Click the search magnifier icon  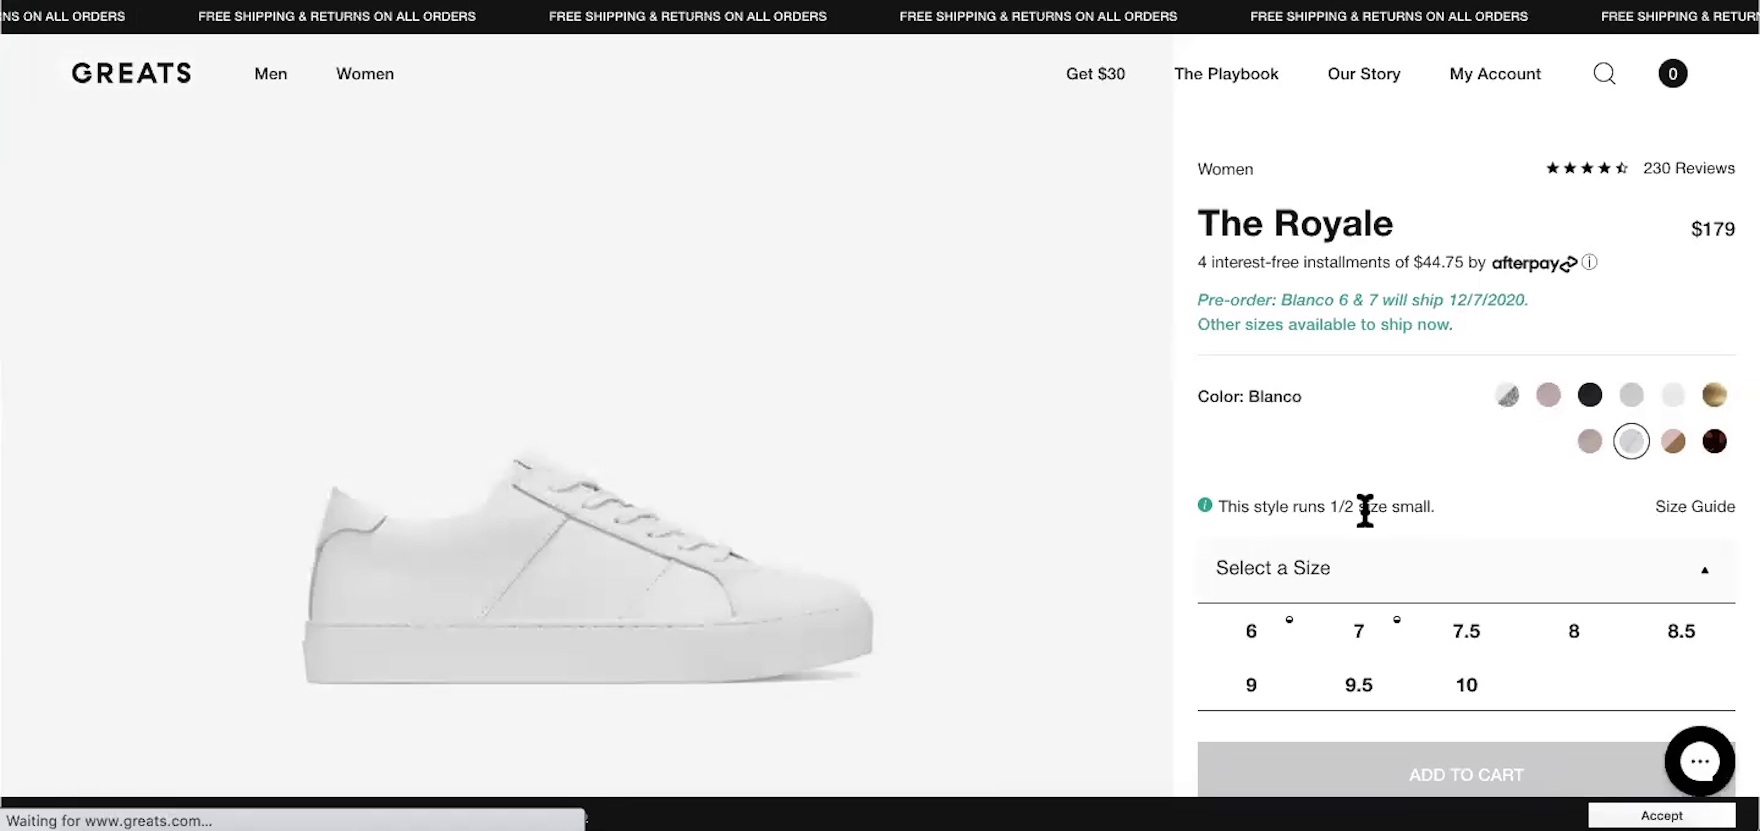[x=1604, y=74]
